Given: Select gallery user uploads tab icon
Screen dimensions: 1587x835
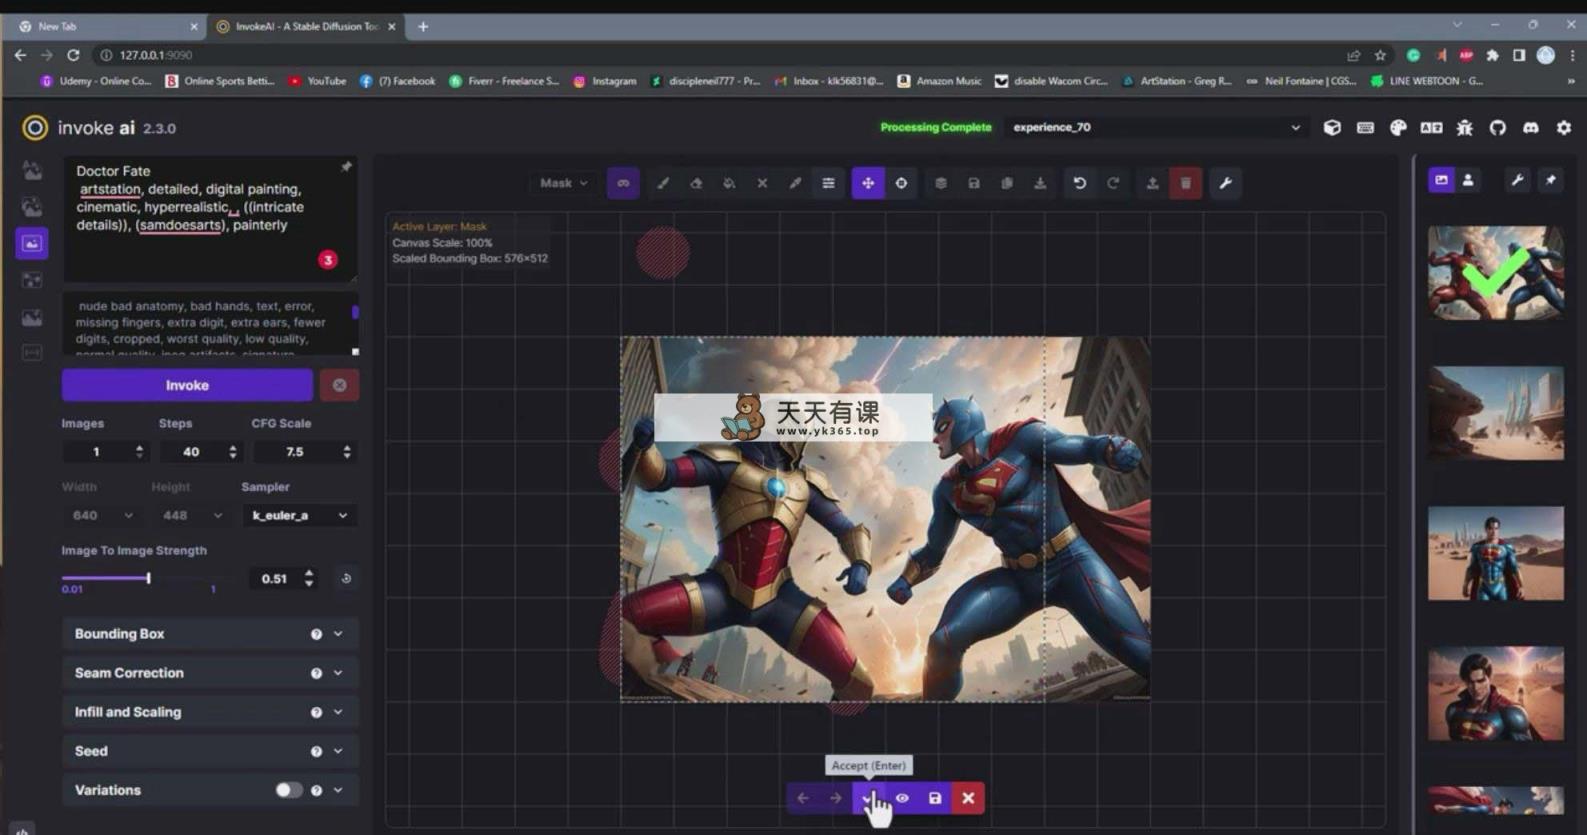Looking at the screenshot, I should (x=1468, y=180).
